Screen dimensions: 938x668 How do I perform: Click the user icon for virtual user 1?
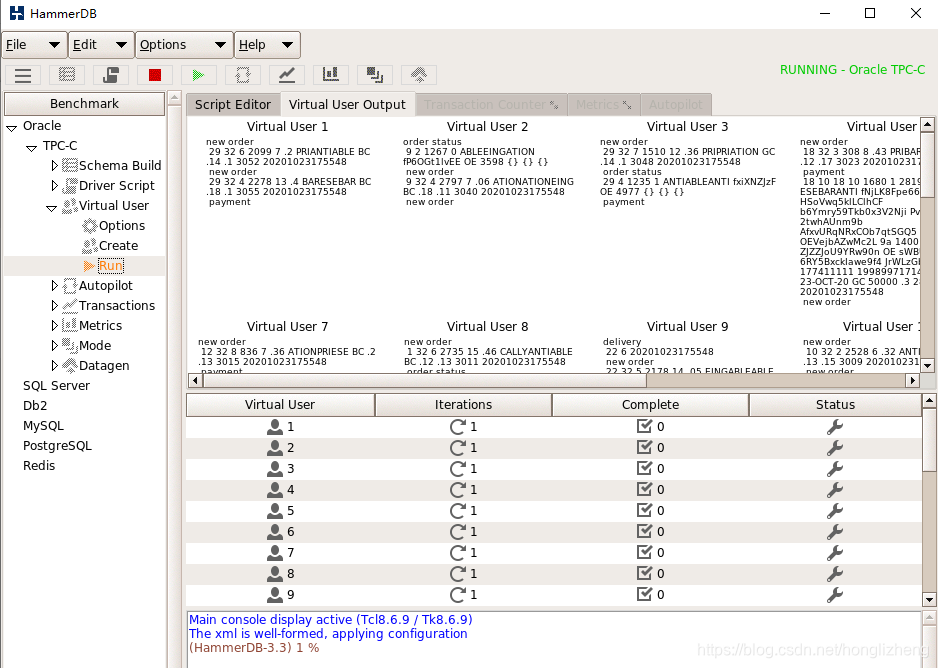point(275,427)
